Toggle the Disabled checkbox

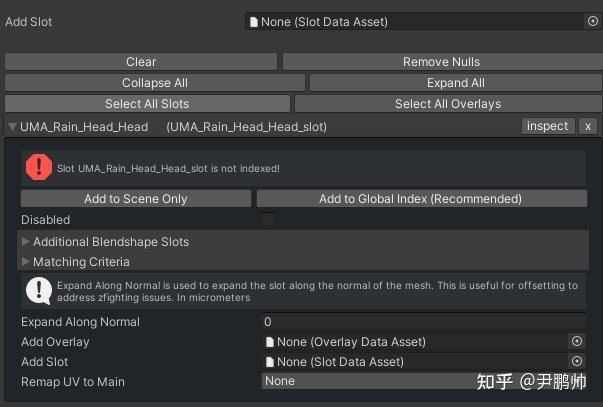pos(268,219)
